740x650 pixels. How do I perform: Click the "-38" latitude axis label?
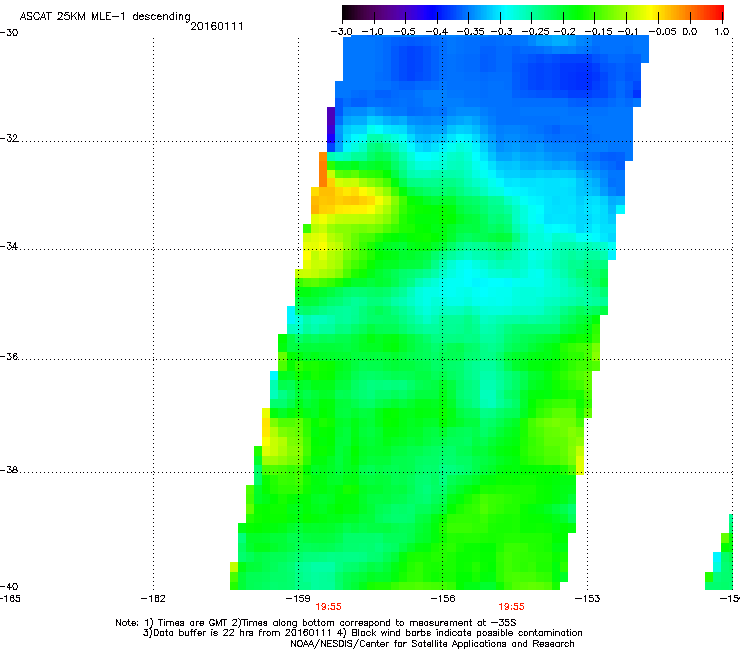[9, 470]
